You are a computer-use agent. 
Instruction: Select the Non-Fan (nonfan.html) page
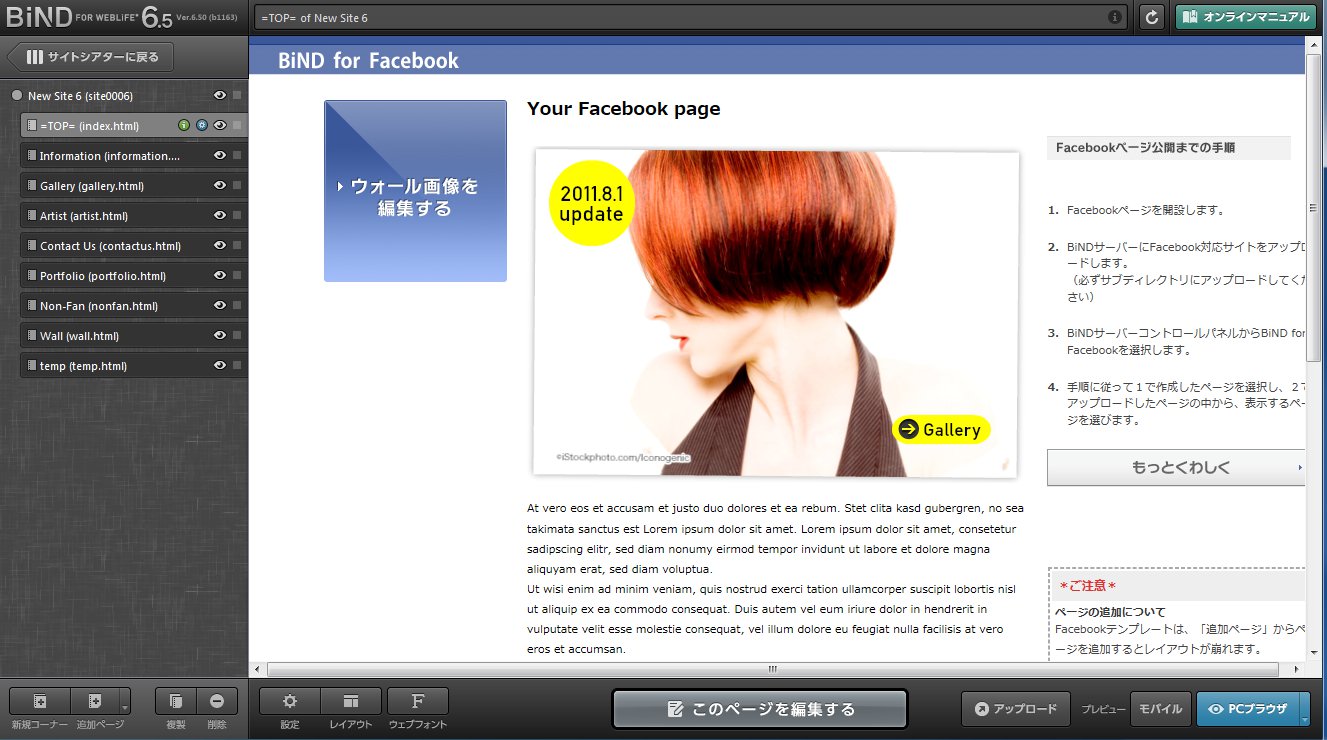(134, 305)
